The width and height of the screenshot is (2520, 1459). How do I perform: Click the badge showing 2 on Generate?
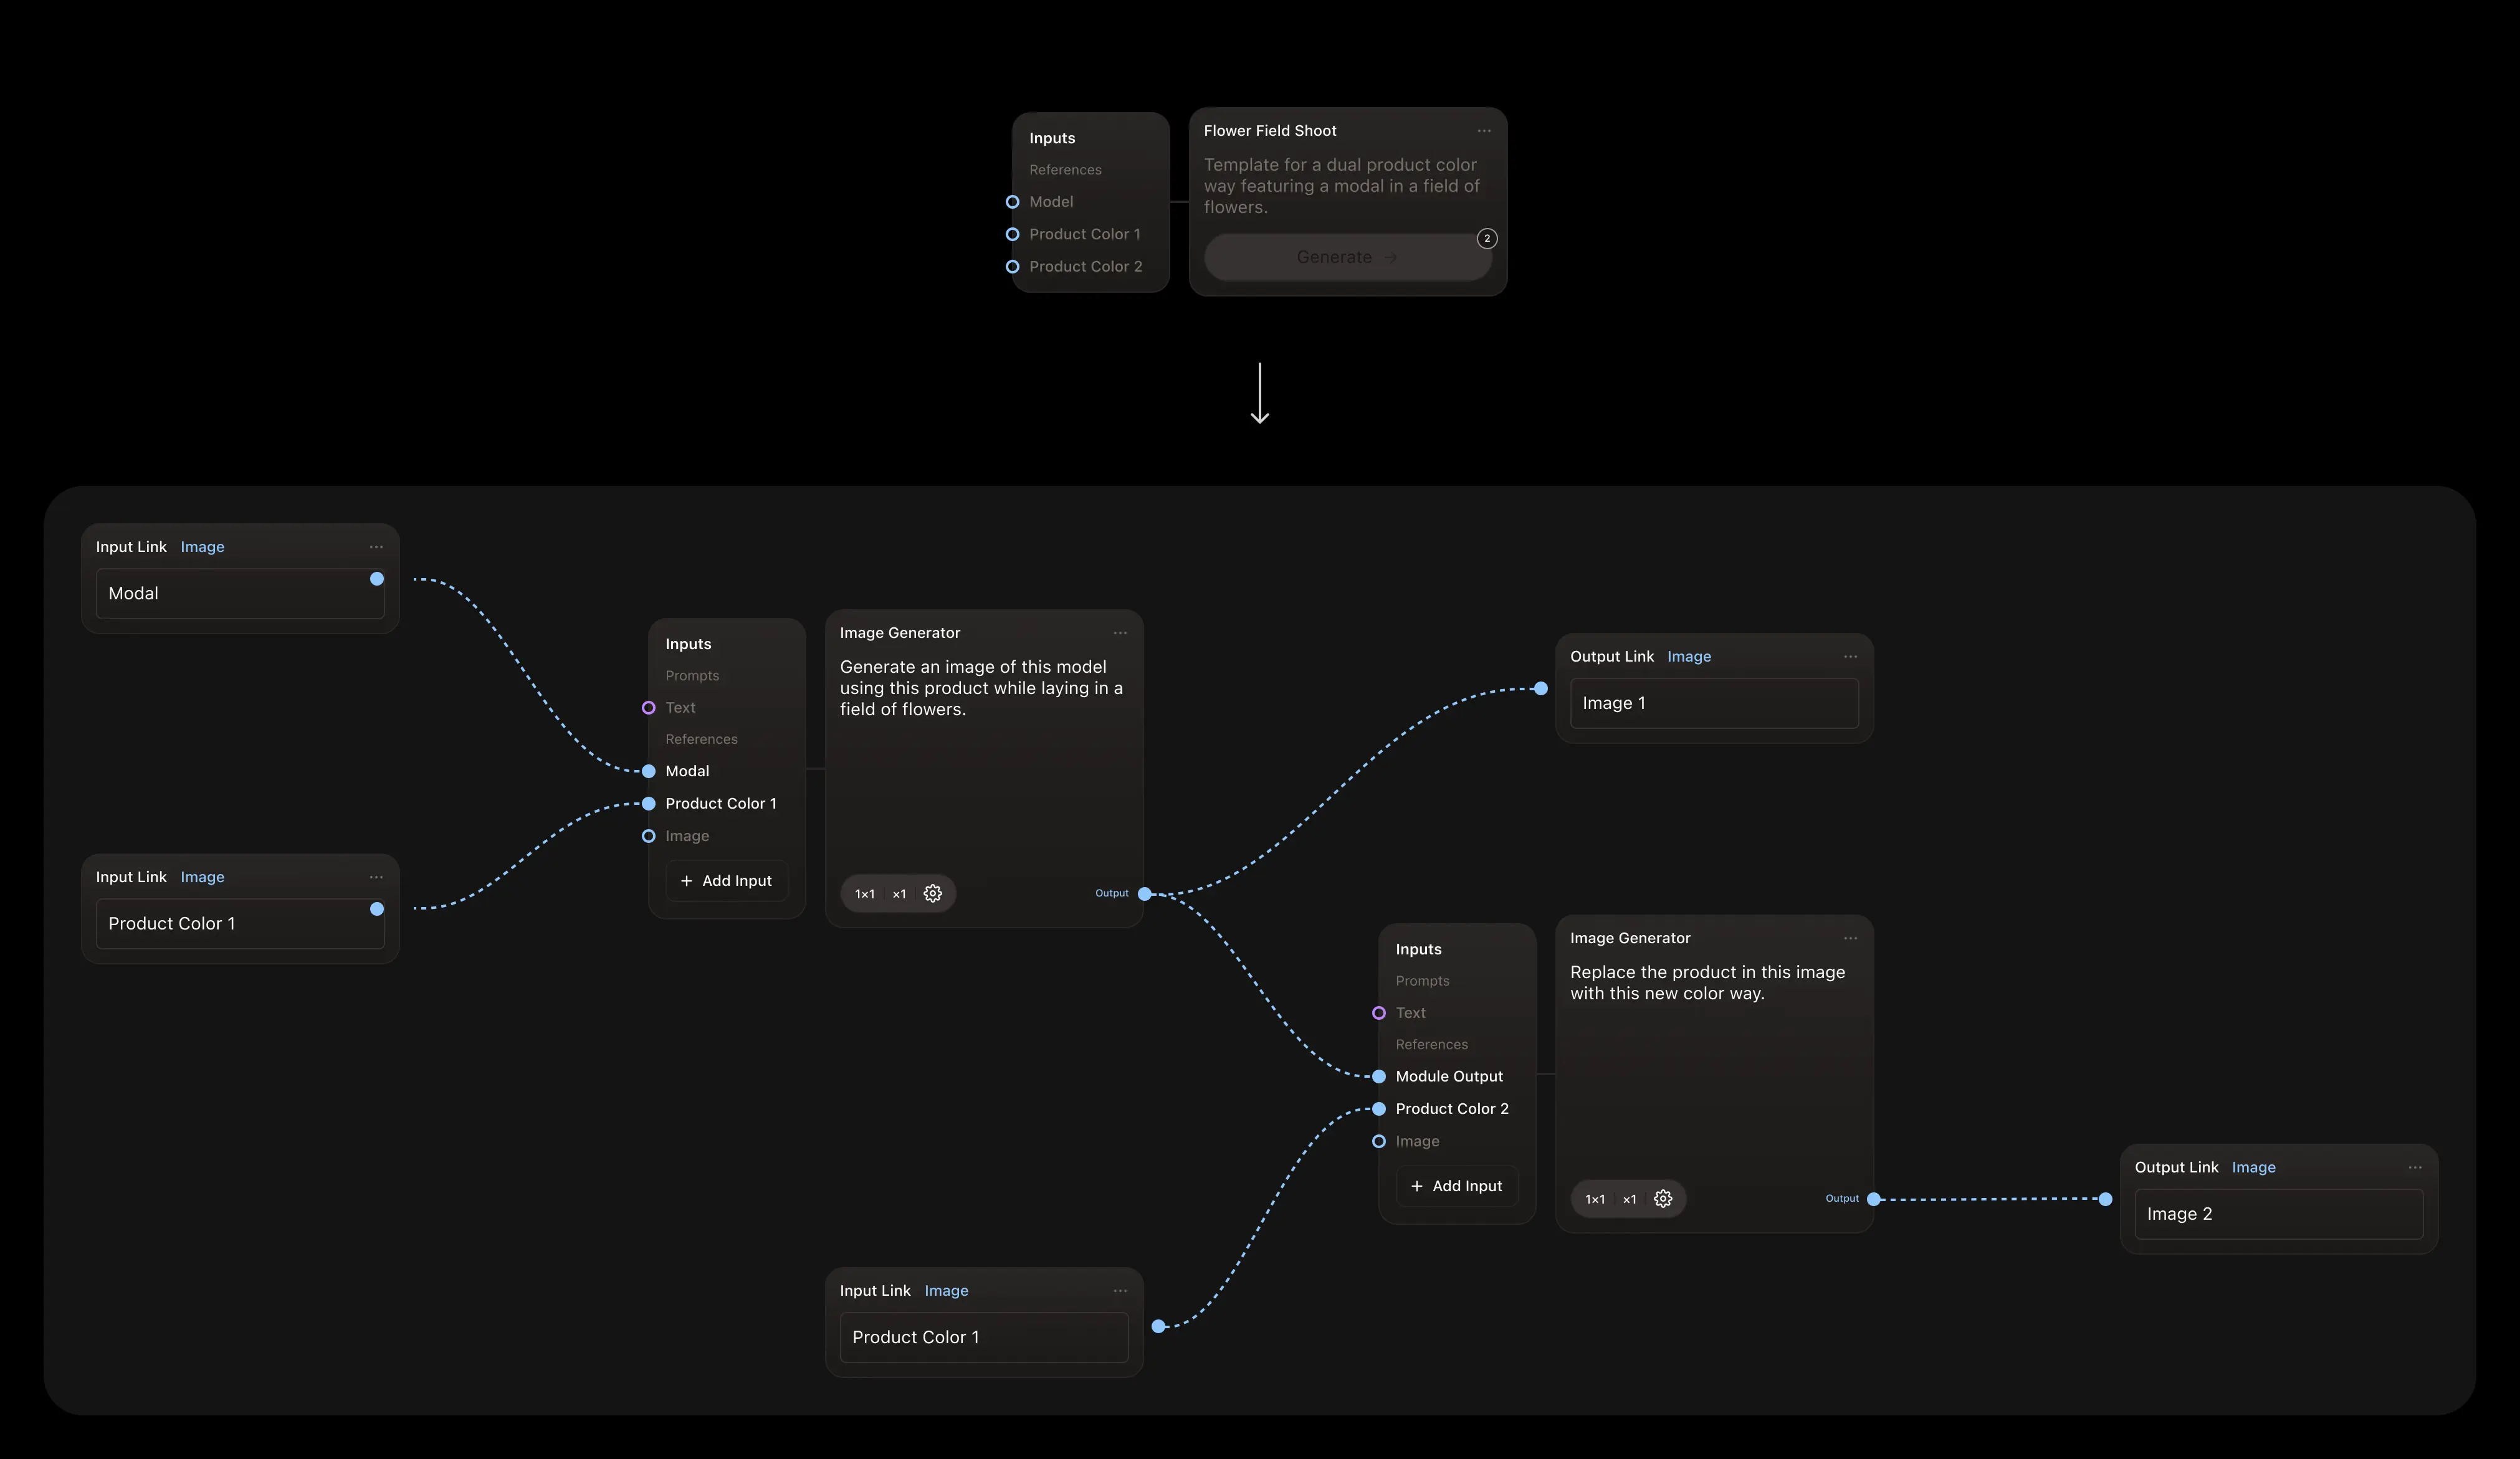(1487, 238)
